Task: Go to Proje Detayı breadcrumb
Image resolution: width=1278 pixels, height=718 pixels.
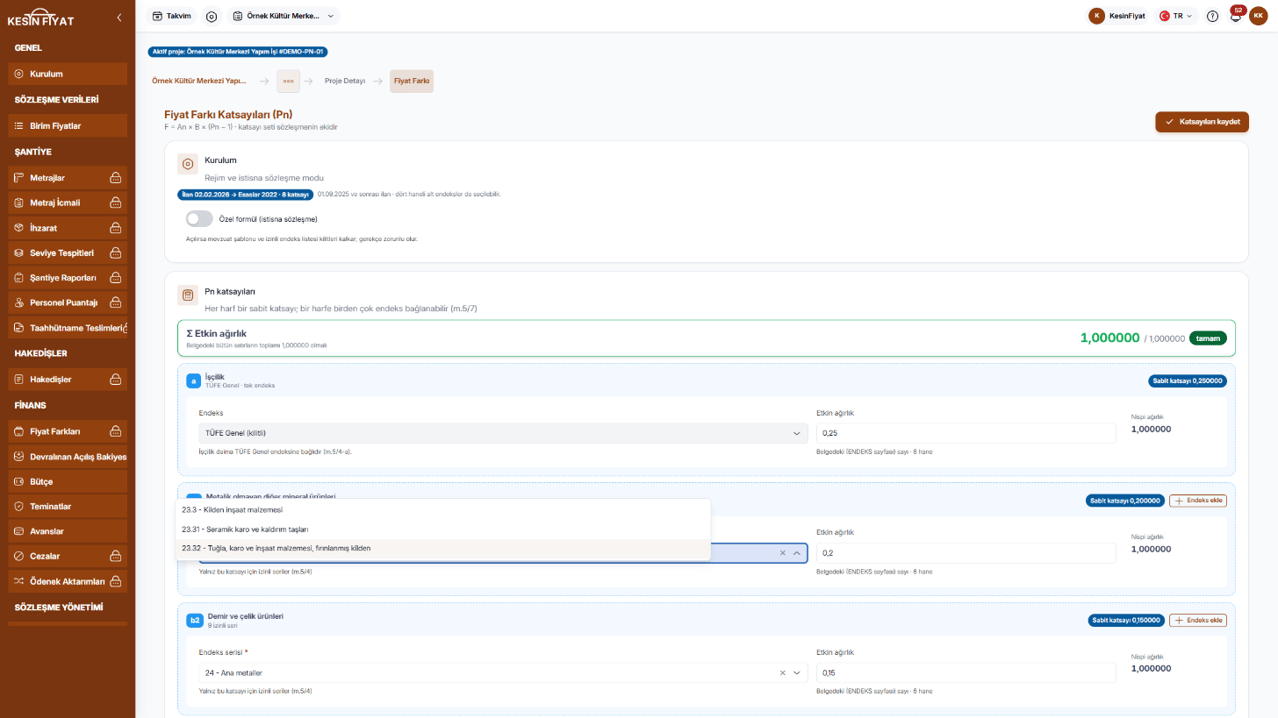Action: (345, 81)
